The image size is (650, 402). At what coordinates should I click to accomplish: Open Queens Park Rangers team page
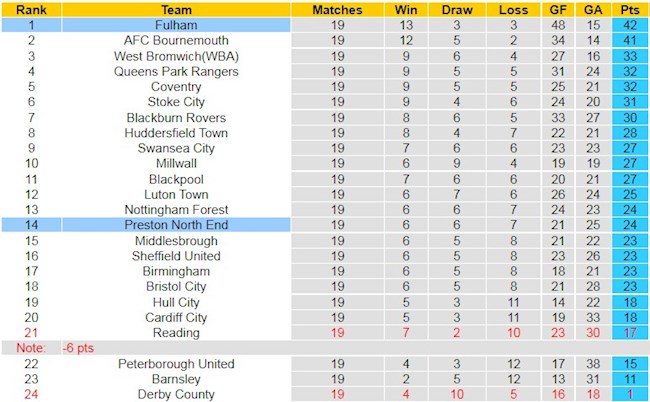tap(176, 71)
